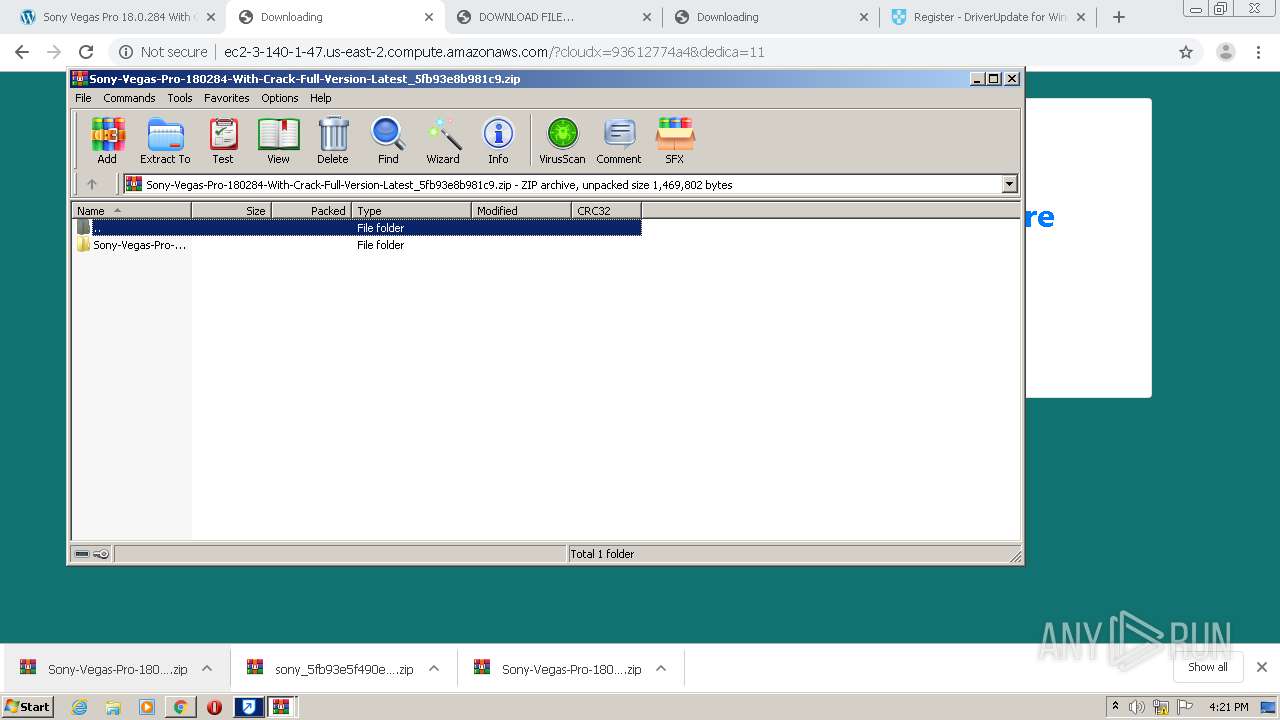
Task: Launch Internet Explorer from taskbar
Action: tap(79, 707)
